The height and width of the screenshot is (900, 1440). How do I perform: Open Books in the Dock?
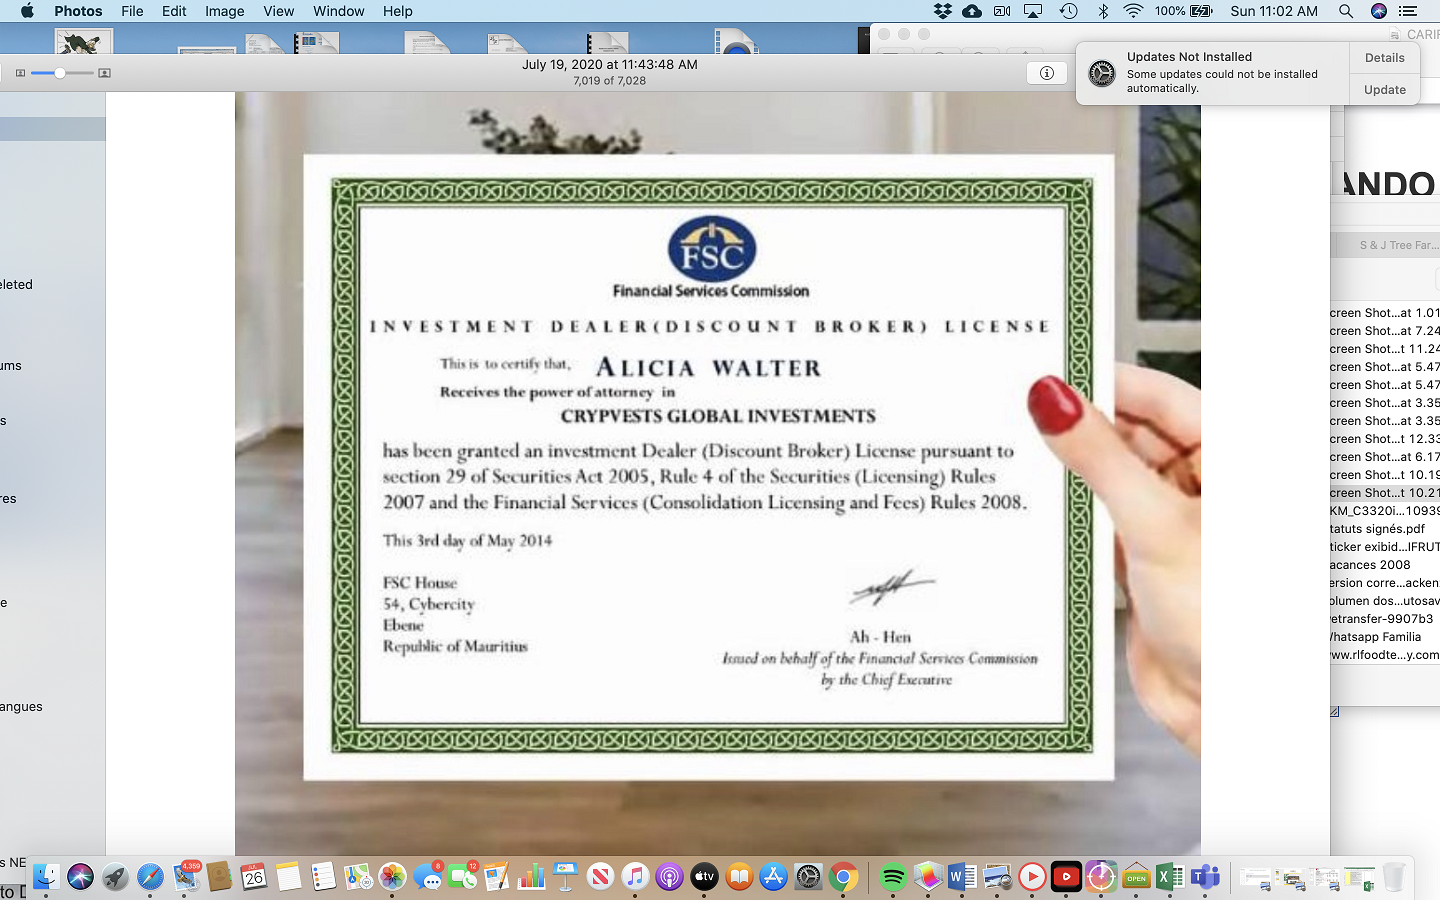[x=739, y=877]
